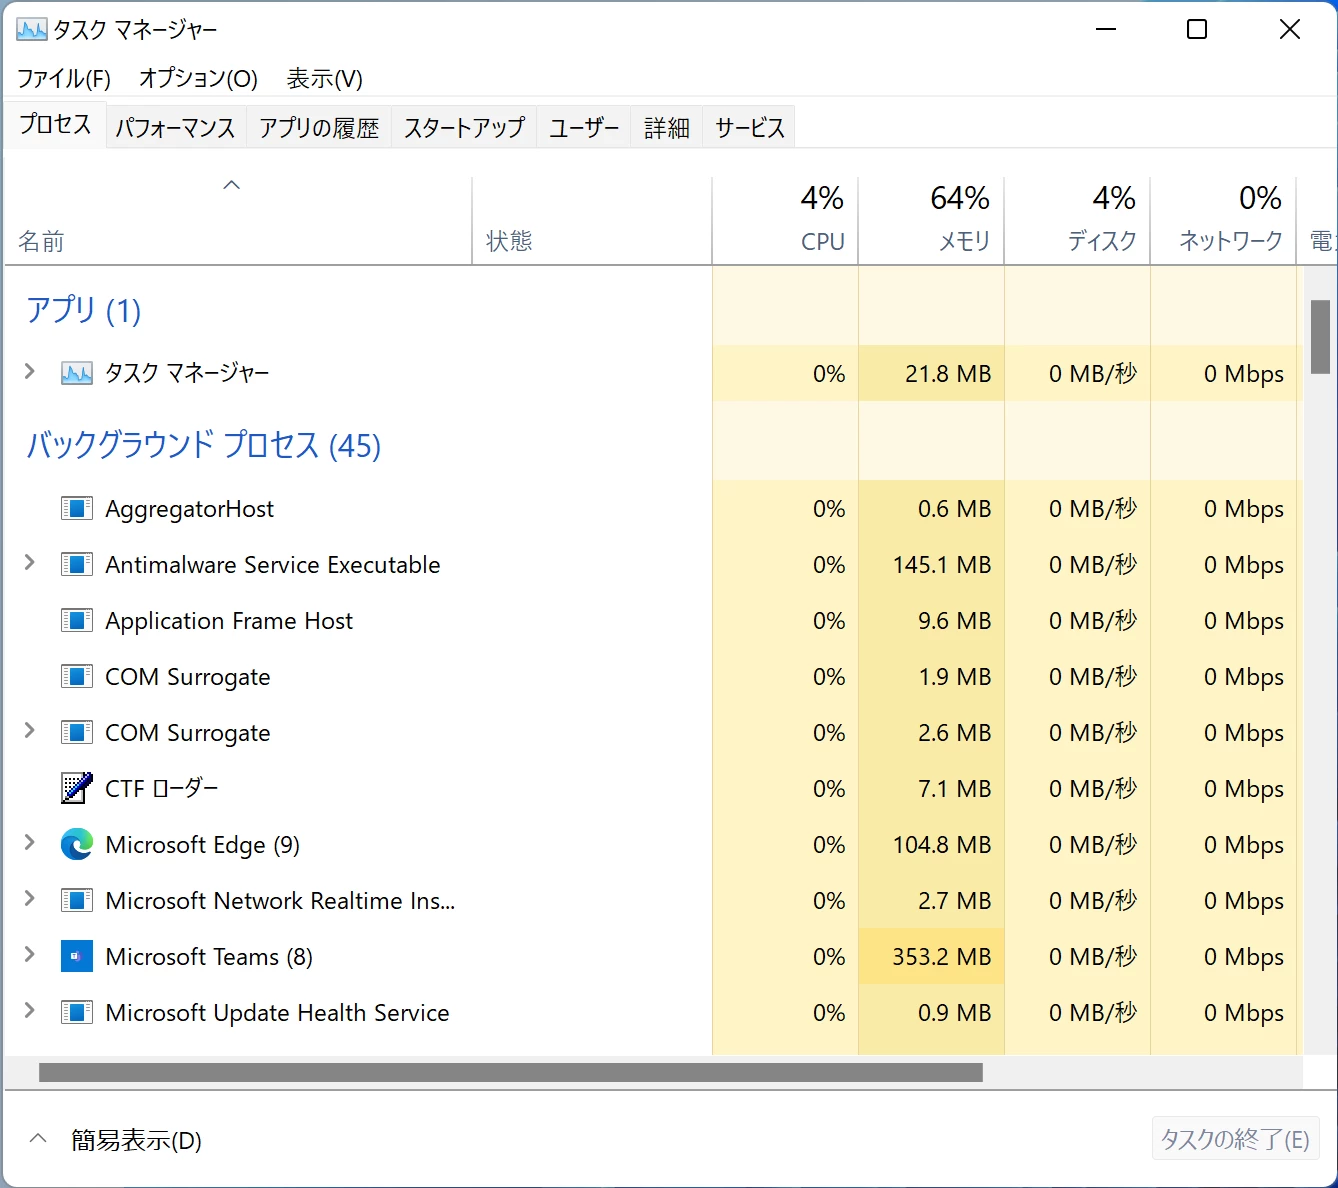The width and height of the screenshot is (1338, 1188).
Task: Sort by the 状態 column header
Action: pyautogui.click(x=591, y=220)
